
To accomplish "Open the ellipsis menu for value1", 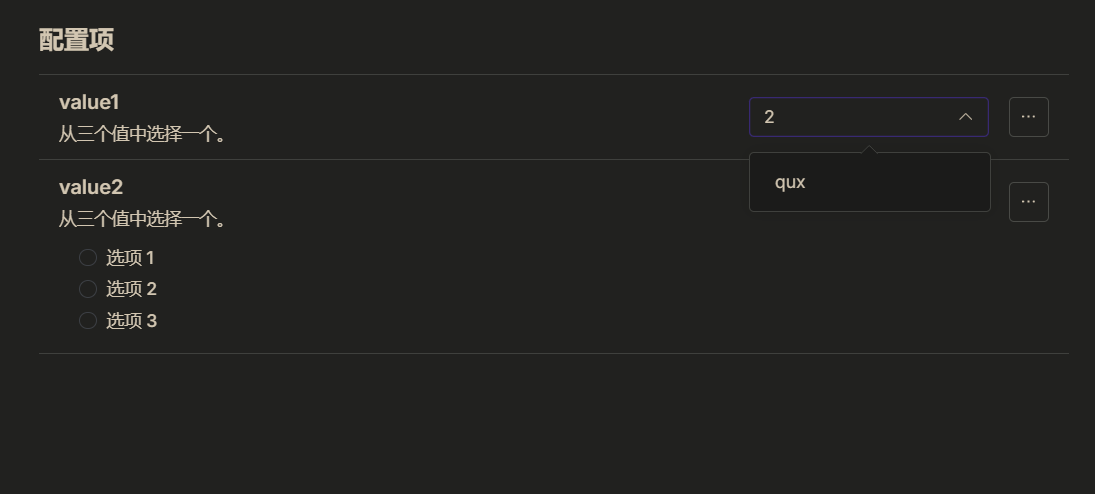I will [x=1028, y=117].
